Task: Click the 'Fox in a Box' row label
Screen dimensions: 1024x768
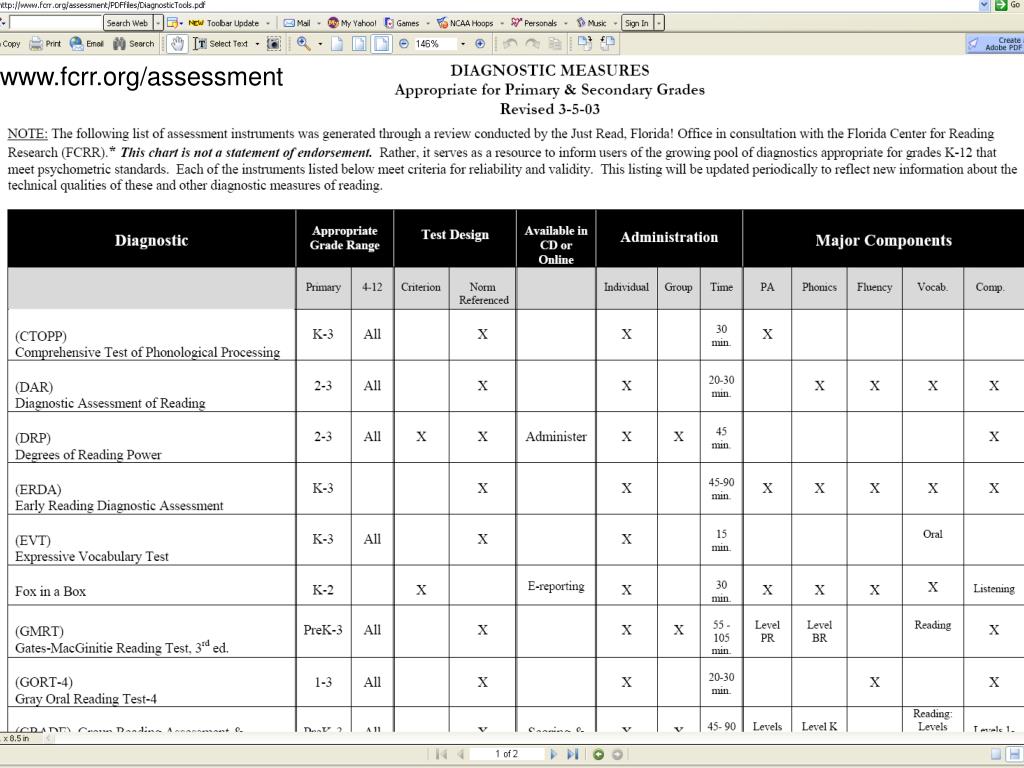Action: (x=50, y=592)
